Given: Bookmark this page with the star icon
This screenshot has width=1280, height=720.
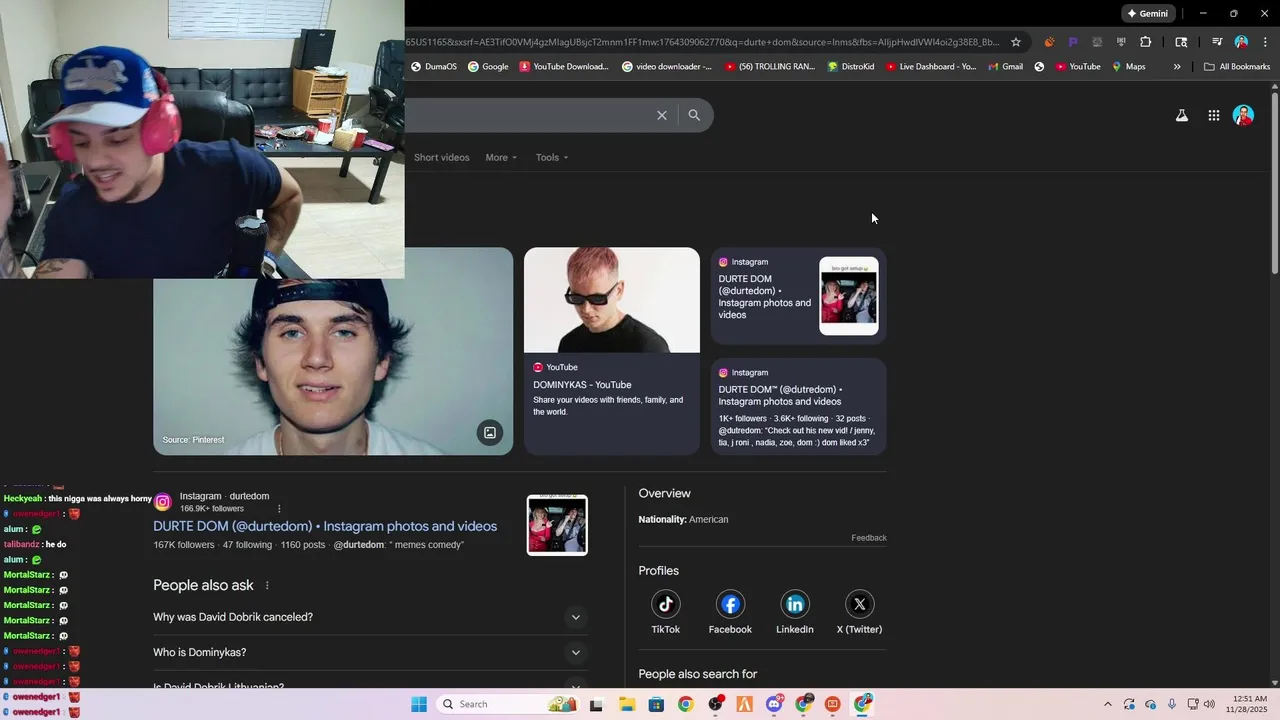Looking at the screenshot, I should point(1016,42).
